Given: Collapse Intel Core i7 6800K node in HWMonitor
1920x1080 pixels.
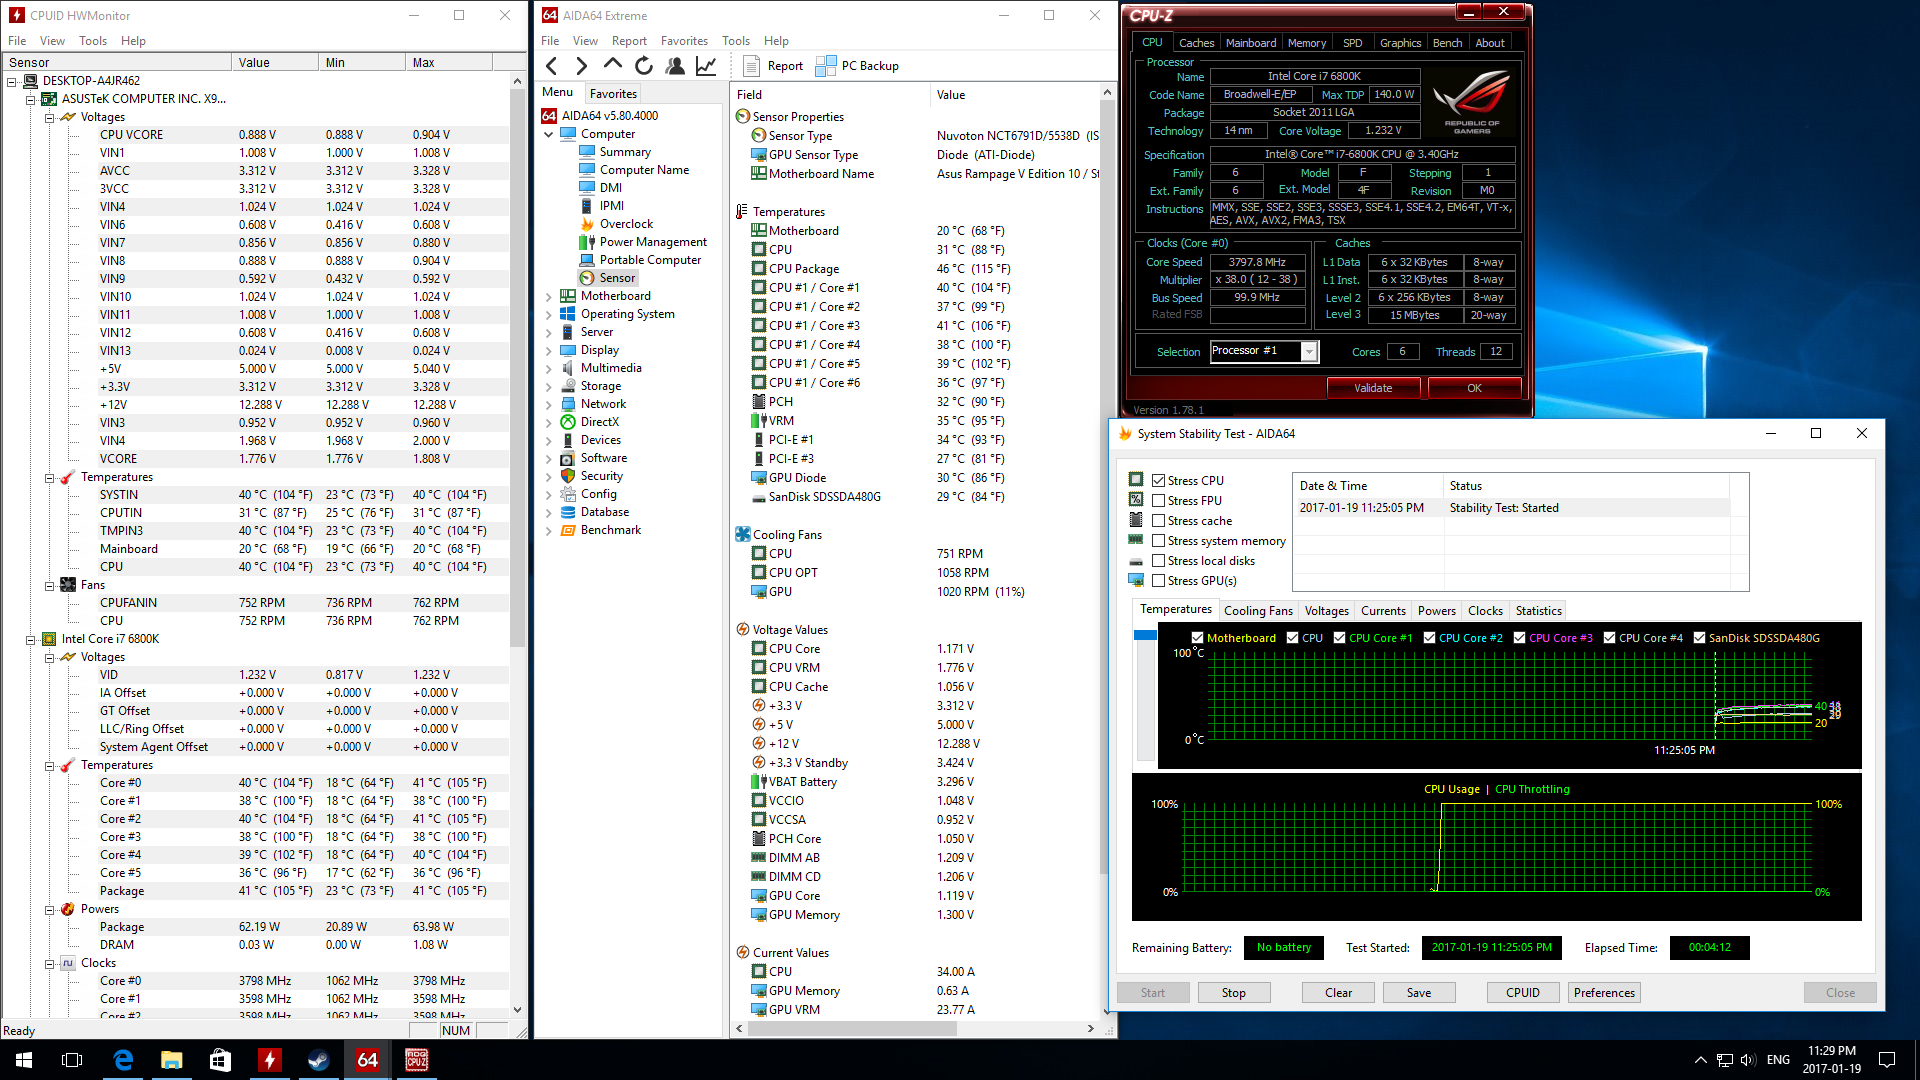Looking at the screenshot, I should tap(30, 639).
